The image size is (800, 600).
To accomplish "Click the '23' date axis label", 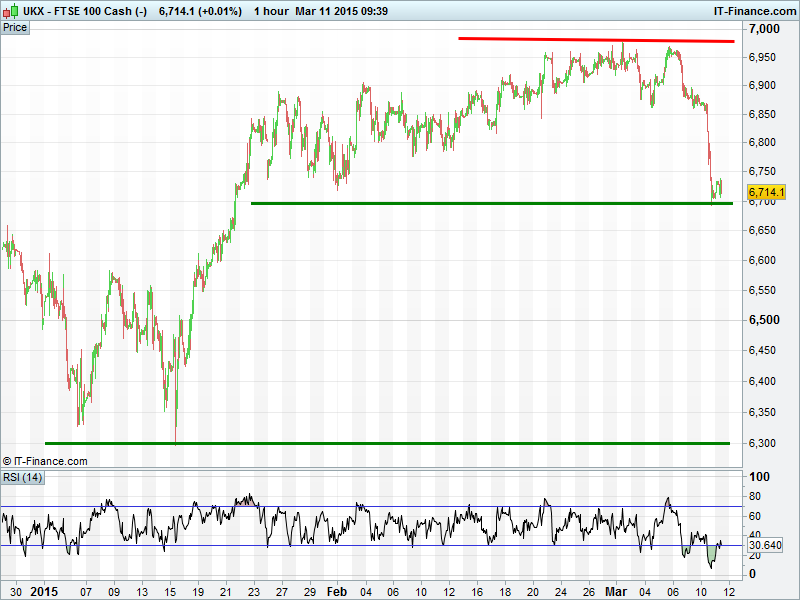I will [254, 592].
